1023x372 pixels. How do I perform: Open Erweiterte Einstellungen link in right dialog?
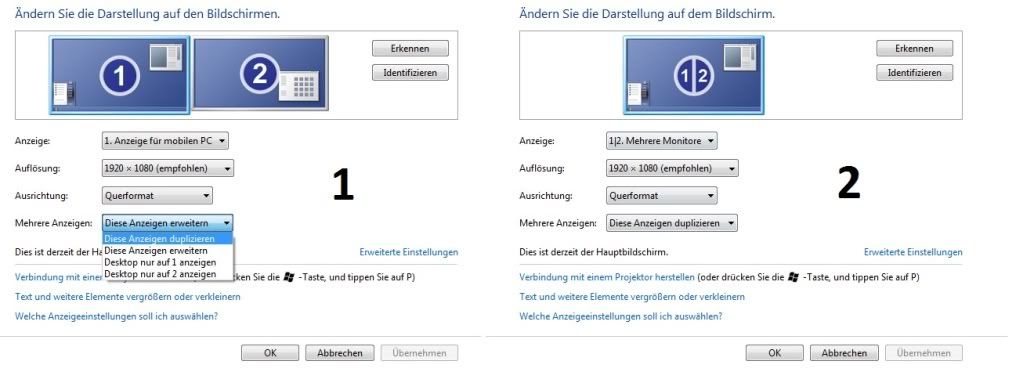click(x=913, y=252)
